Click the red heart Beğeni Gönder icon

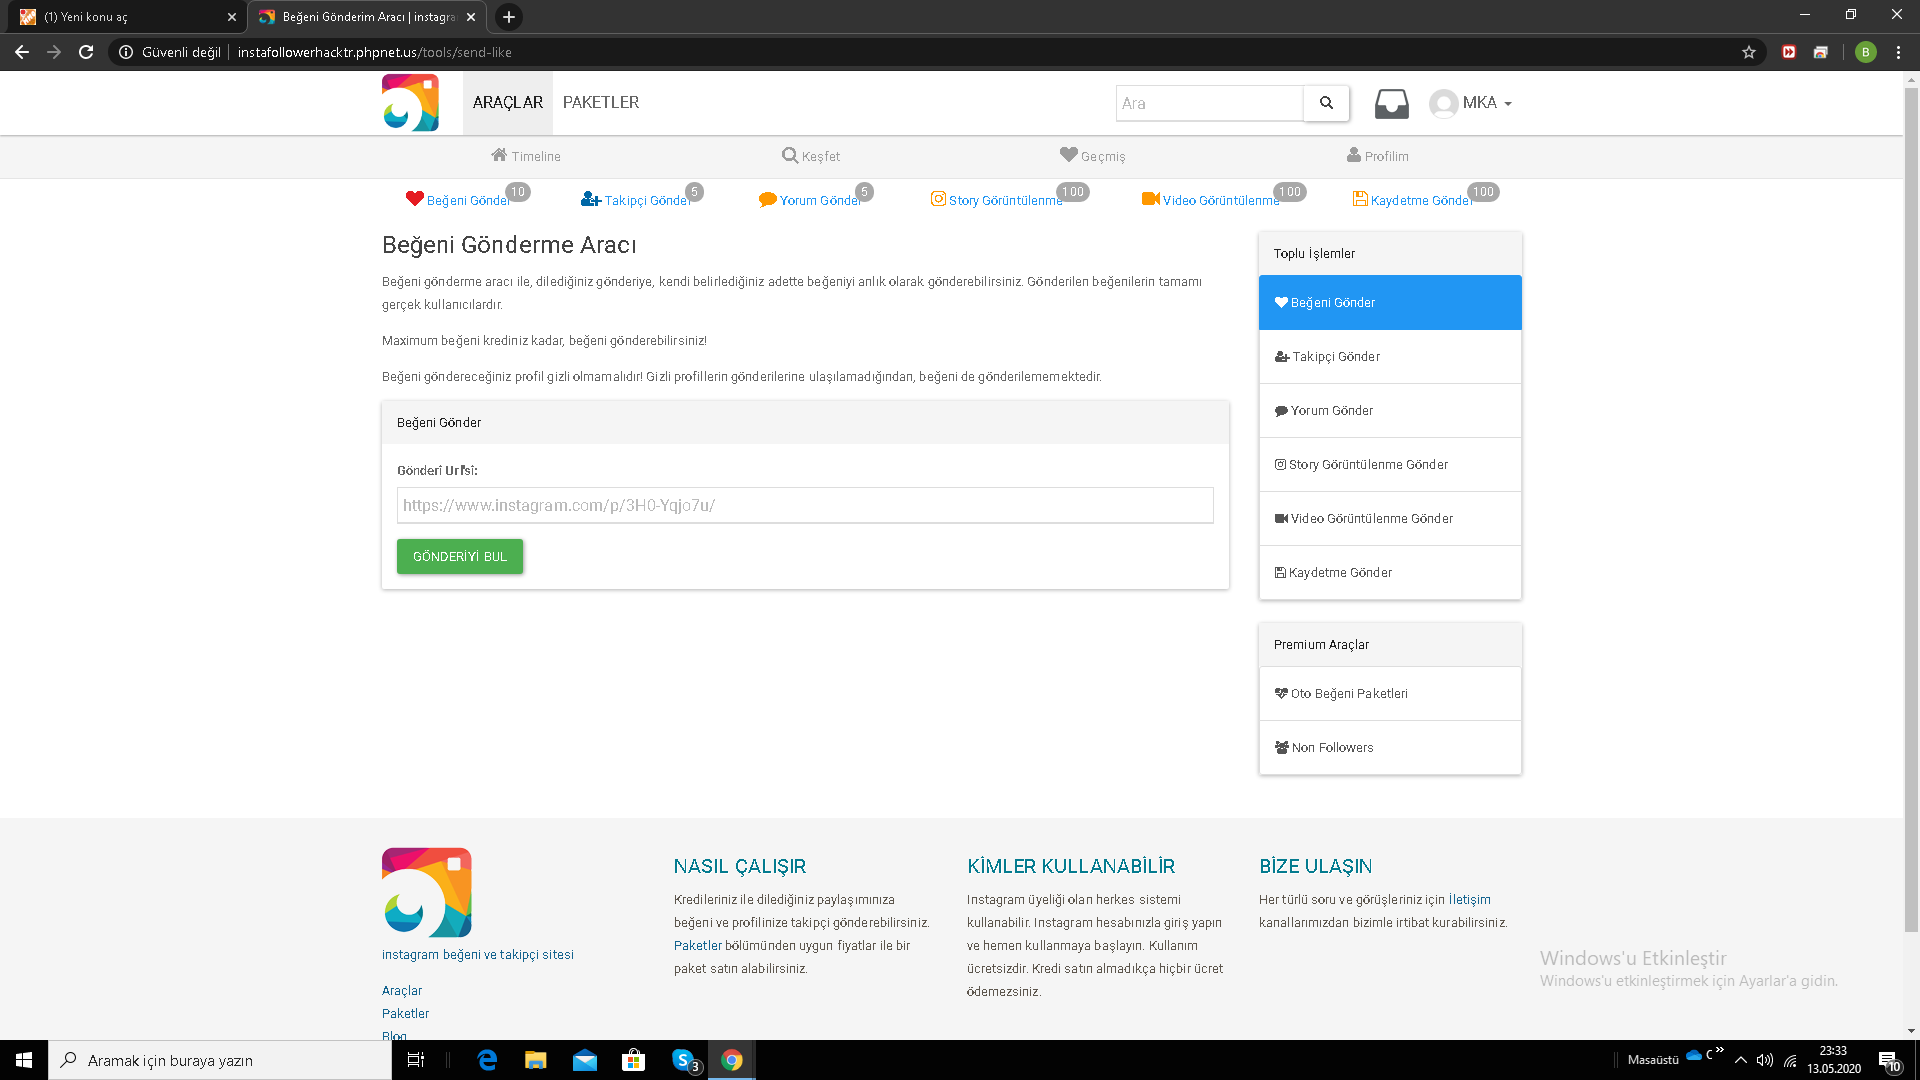415,198
